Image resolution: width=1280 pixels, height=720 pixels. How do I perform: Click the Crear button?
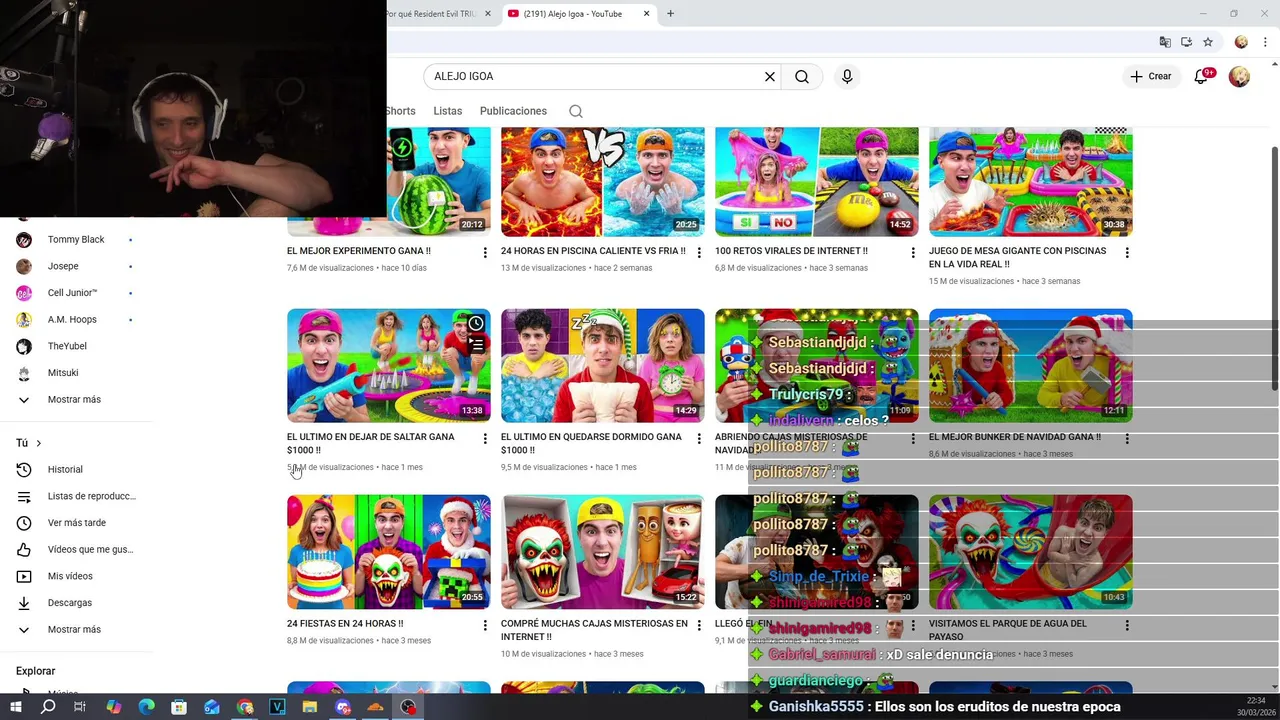[x=1151, y=76]
